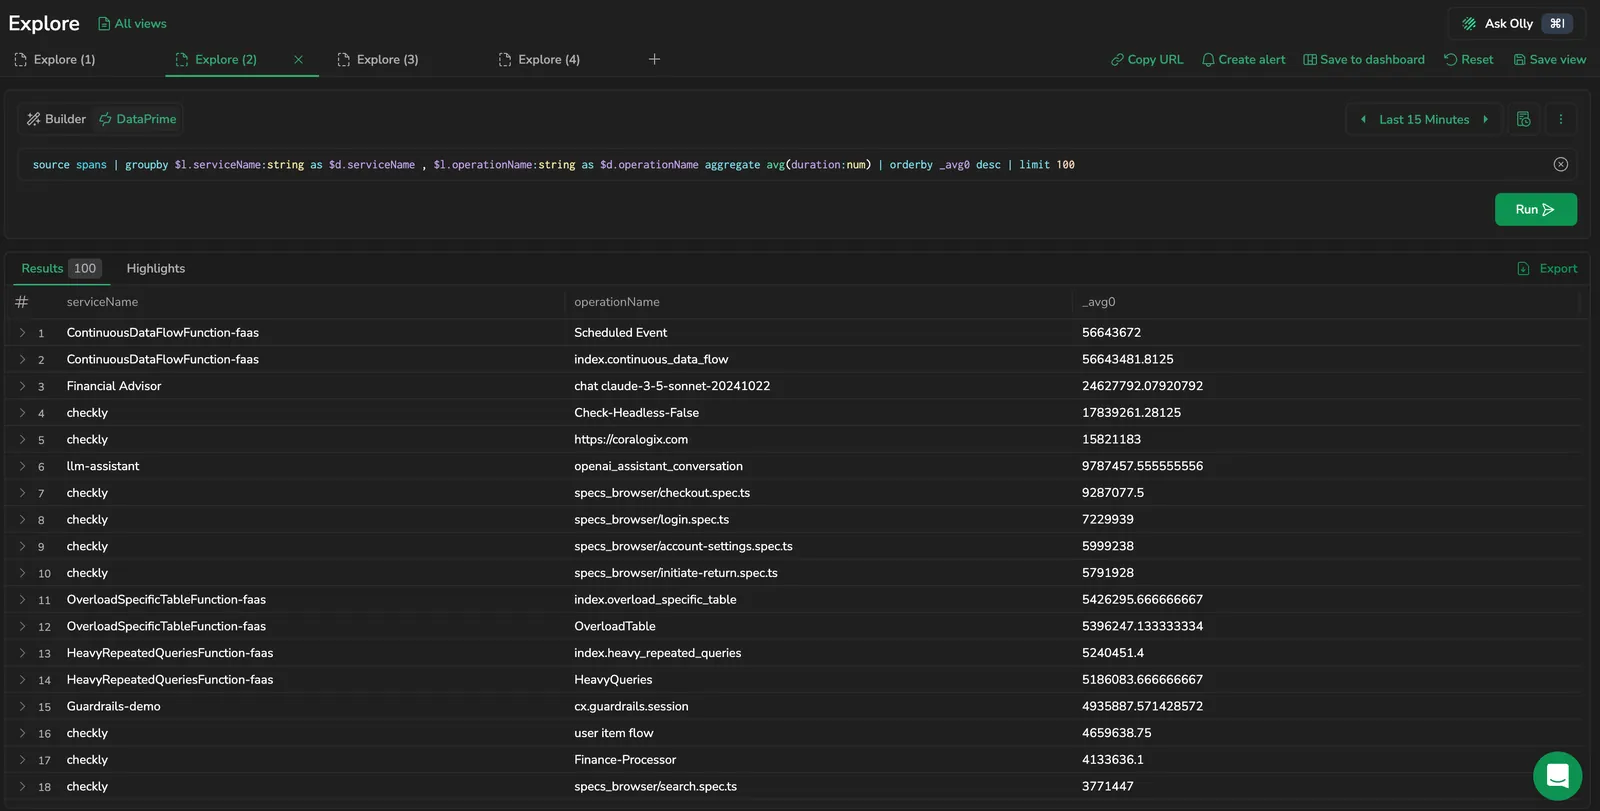Switch to Explore (4) tab
This screenshot has width=1600, height=811.
pos(540,59)
